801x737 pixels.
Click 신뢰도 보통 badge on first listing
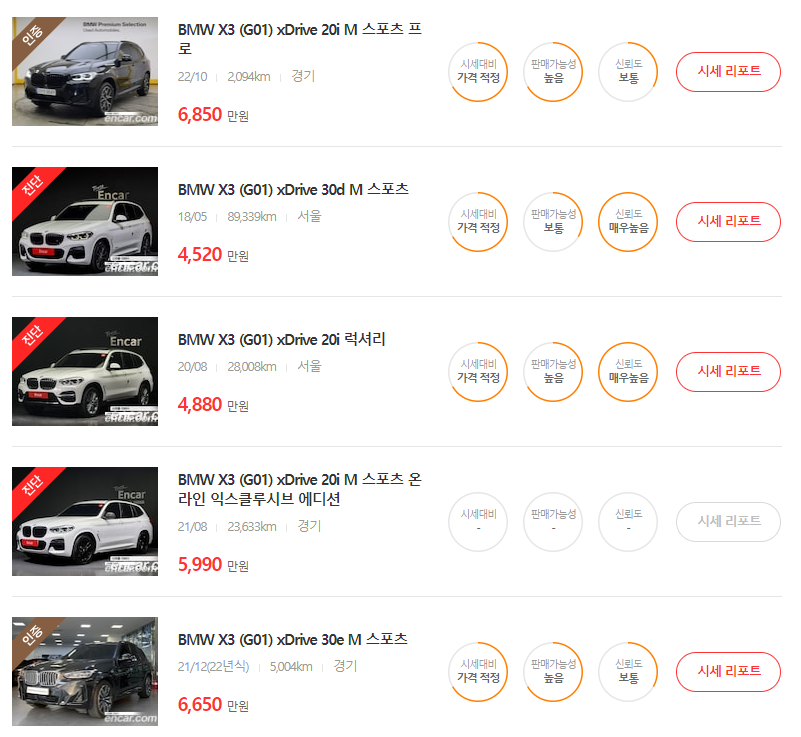[x=628, y=72]
